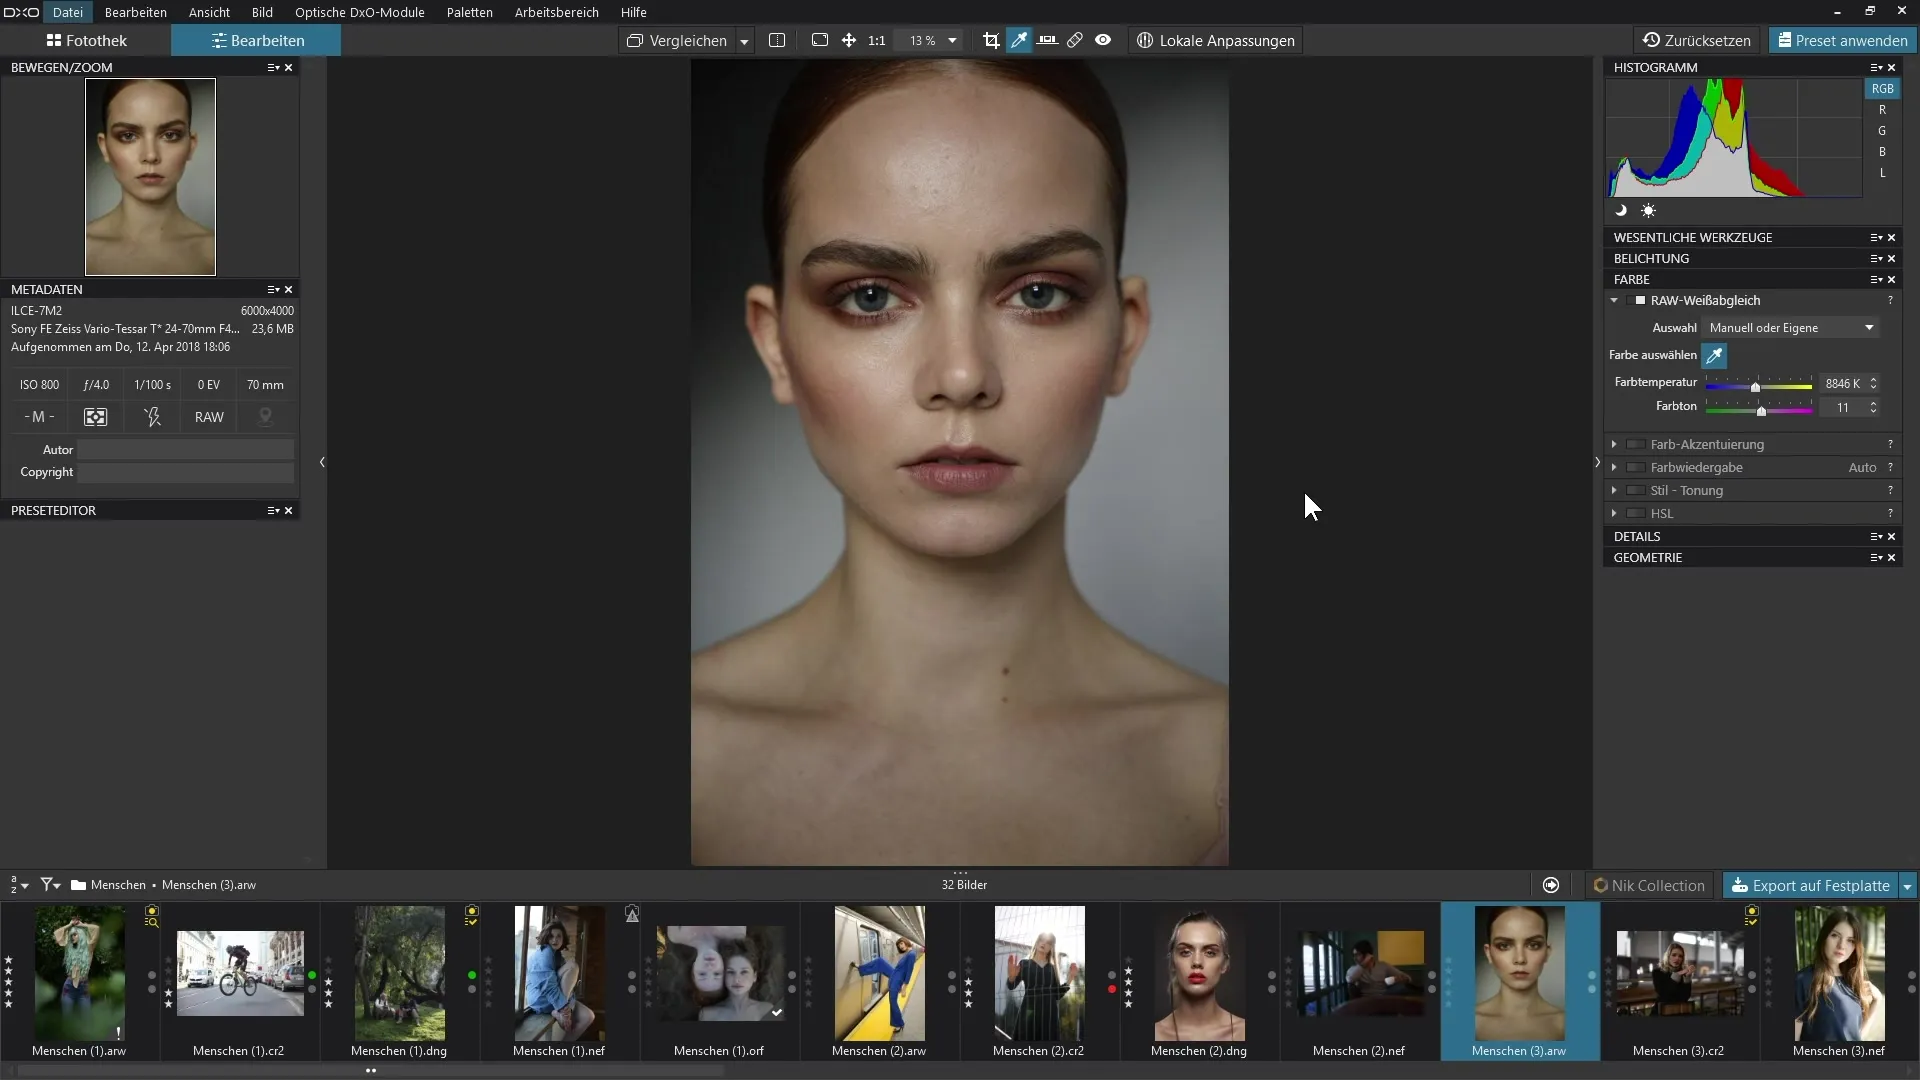Pick color with Farbe auswählen eyedropper
Image resolution: width=1920 pixels, height=1080 pixels.
(x=1714, y=355)
